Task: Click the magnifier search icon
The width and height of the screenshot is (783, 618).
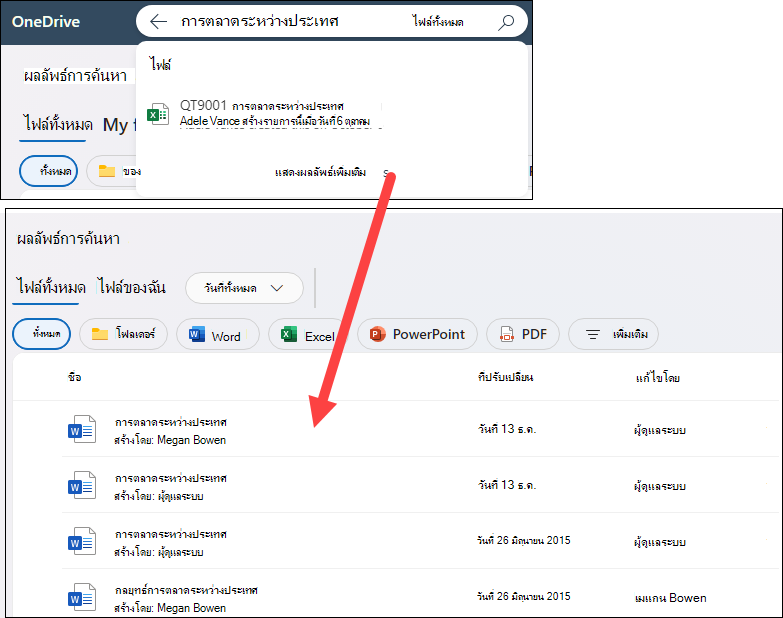Action: (x=506, y=22)
